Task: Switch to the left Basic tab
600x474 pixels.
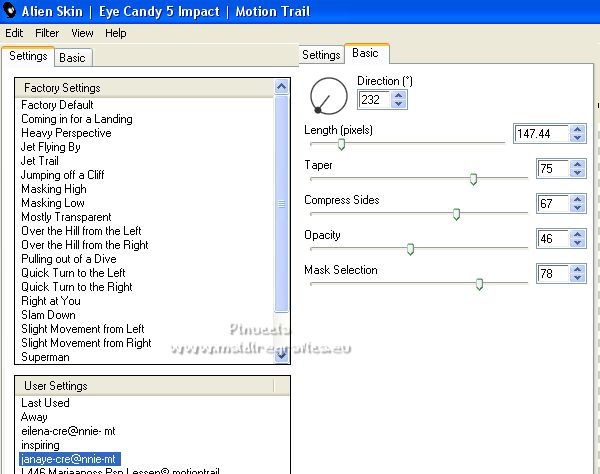Action: pos(72,58)
